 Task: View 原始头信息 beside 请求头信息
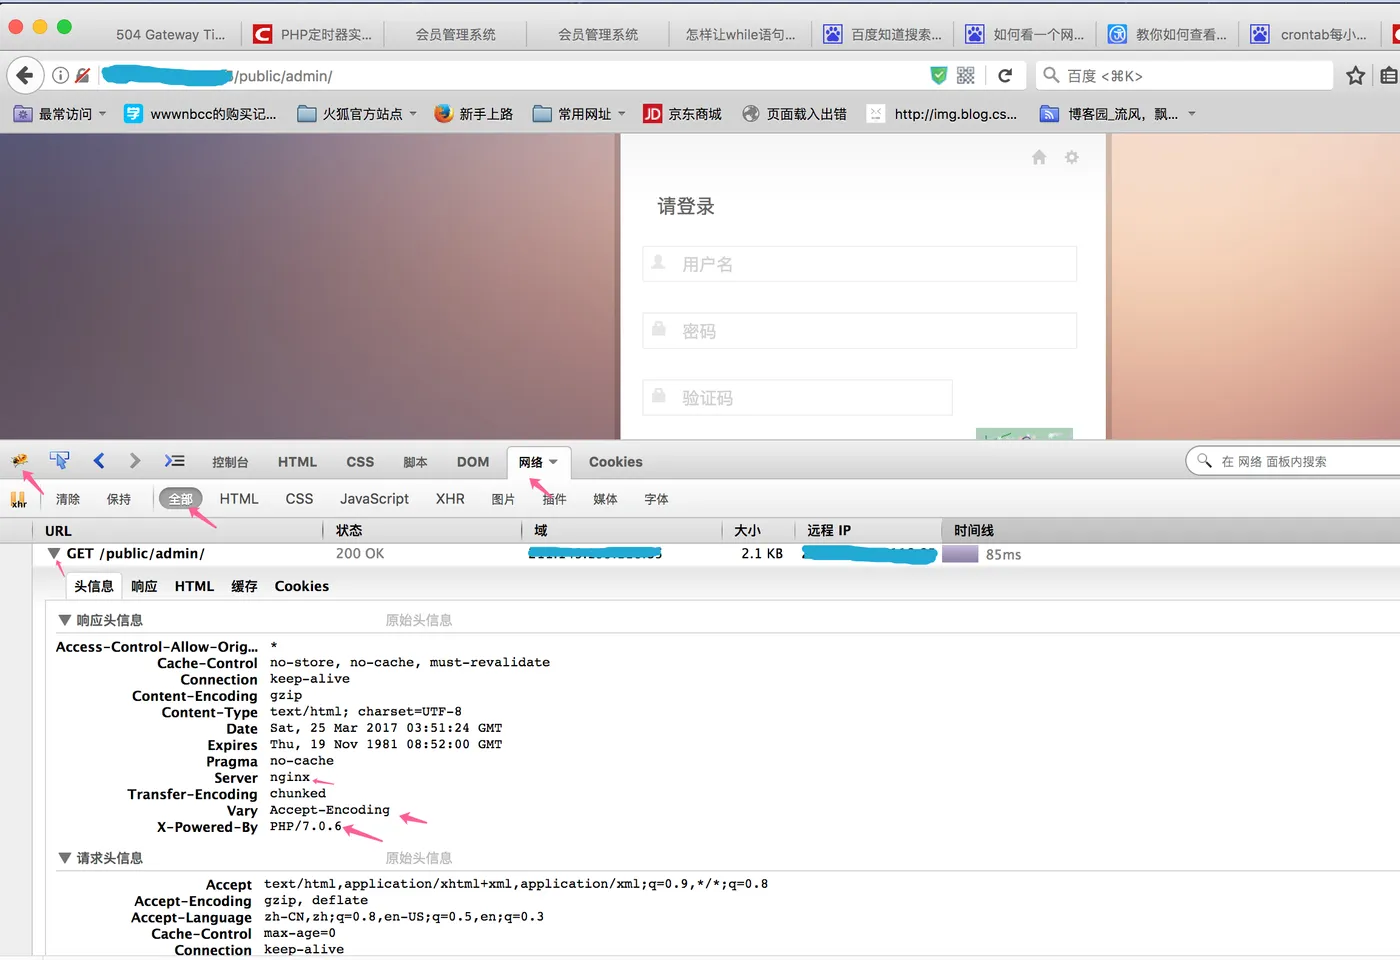[419, 858]
